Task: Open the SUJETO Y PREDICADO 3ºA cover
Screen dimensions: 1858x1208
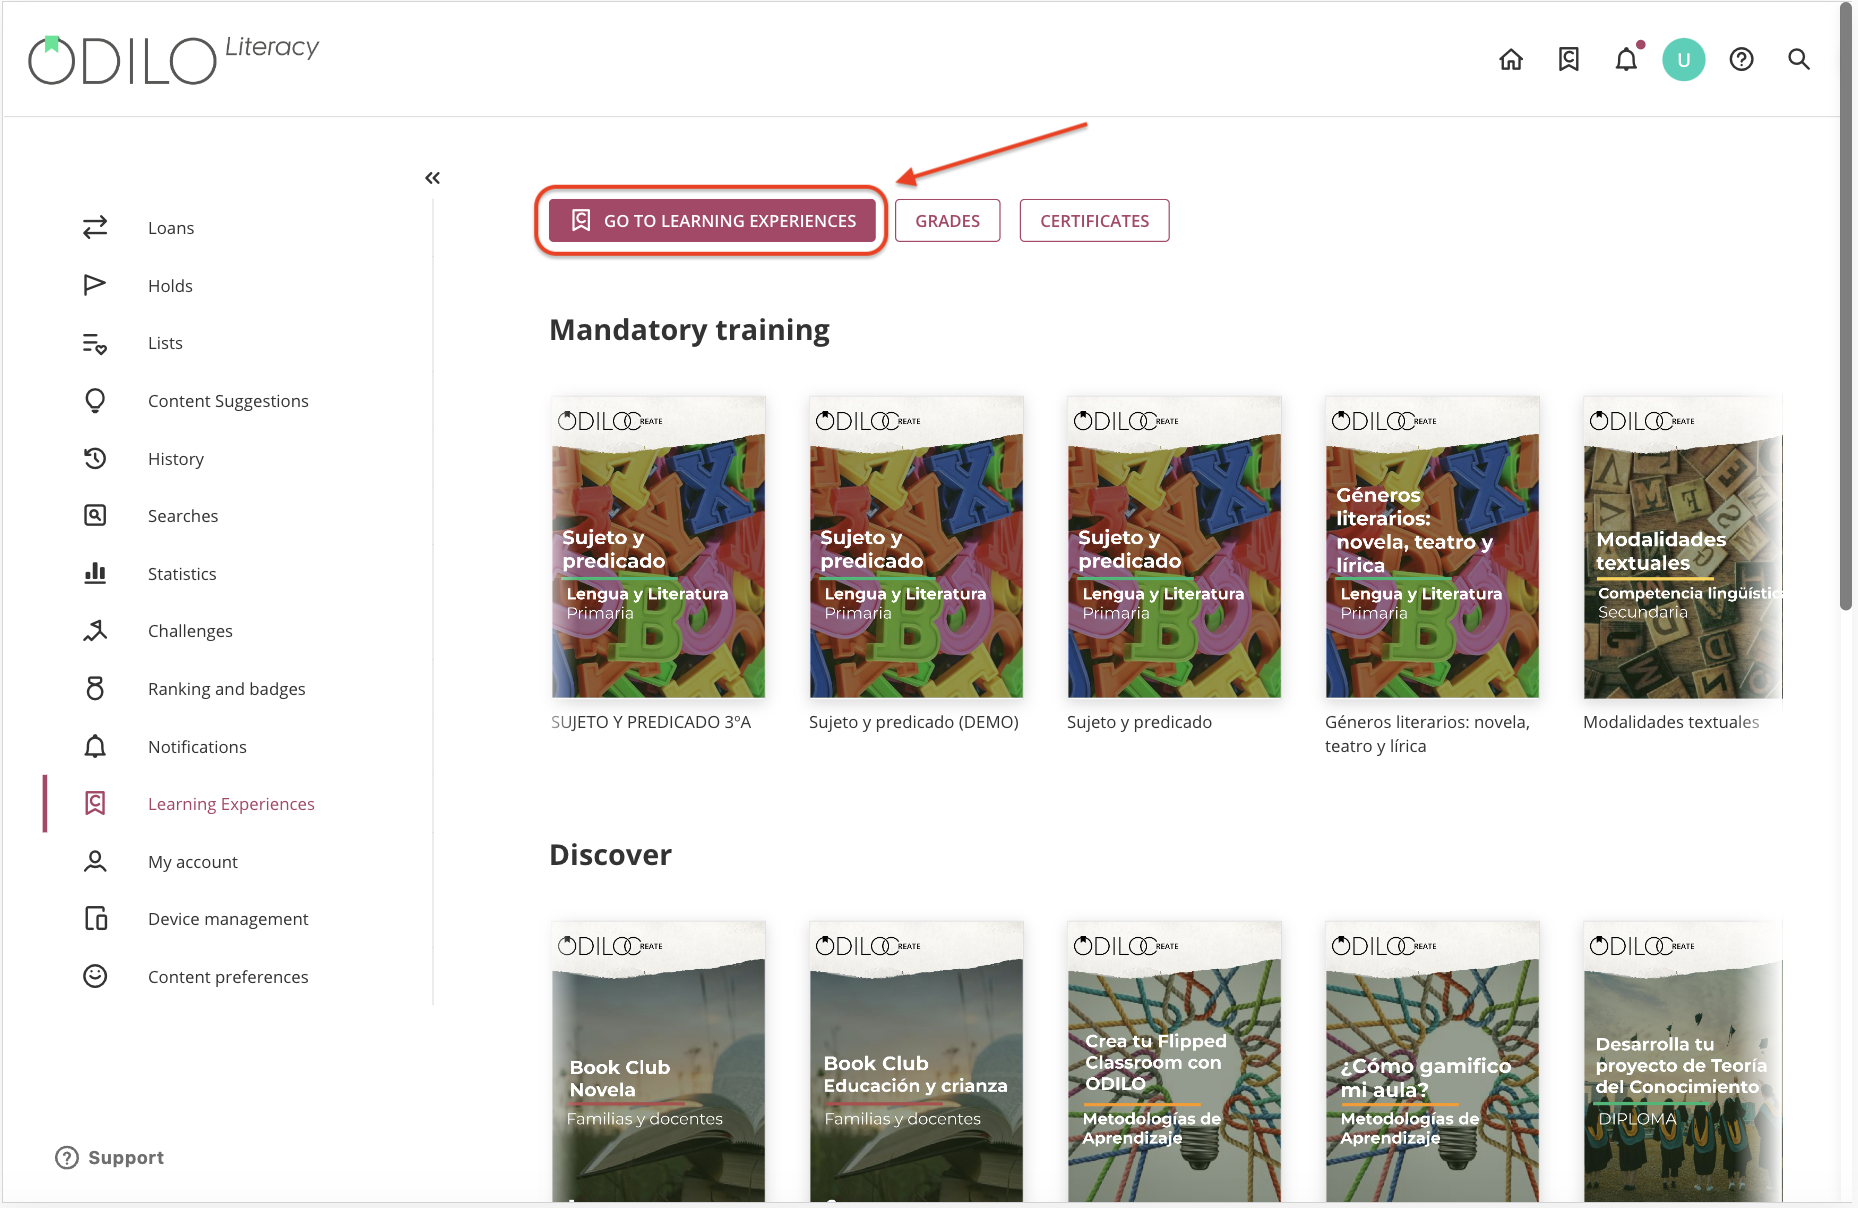Action: 659,547
